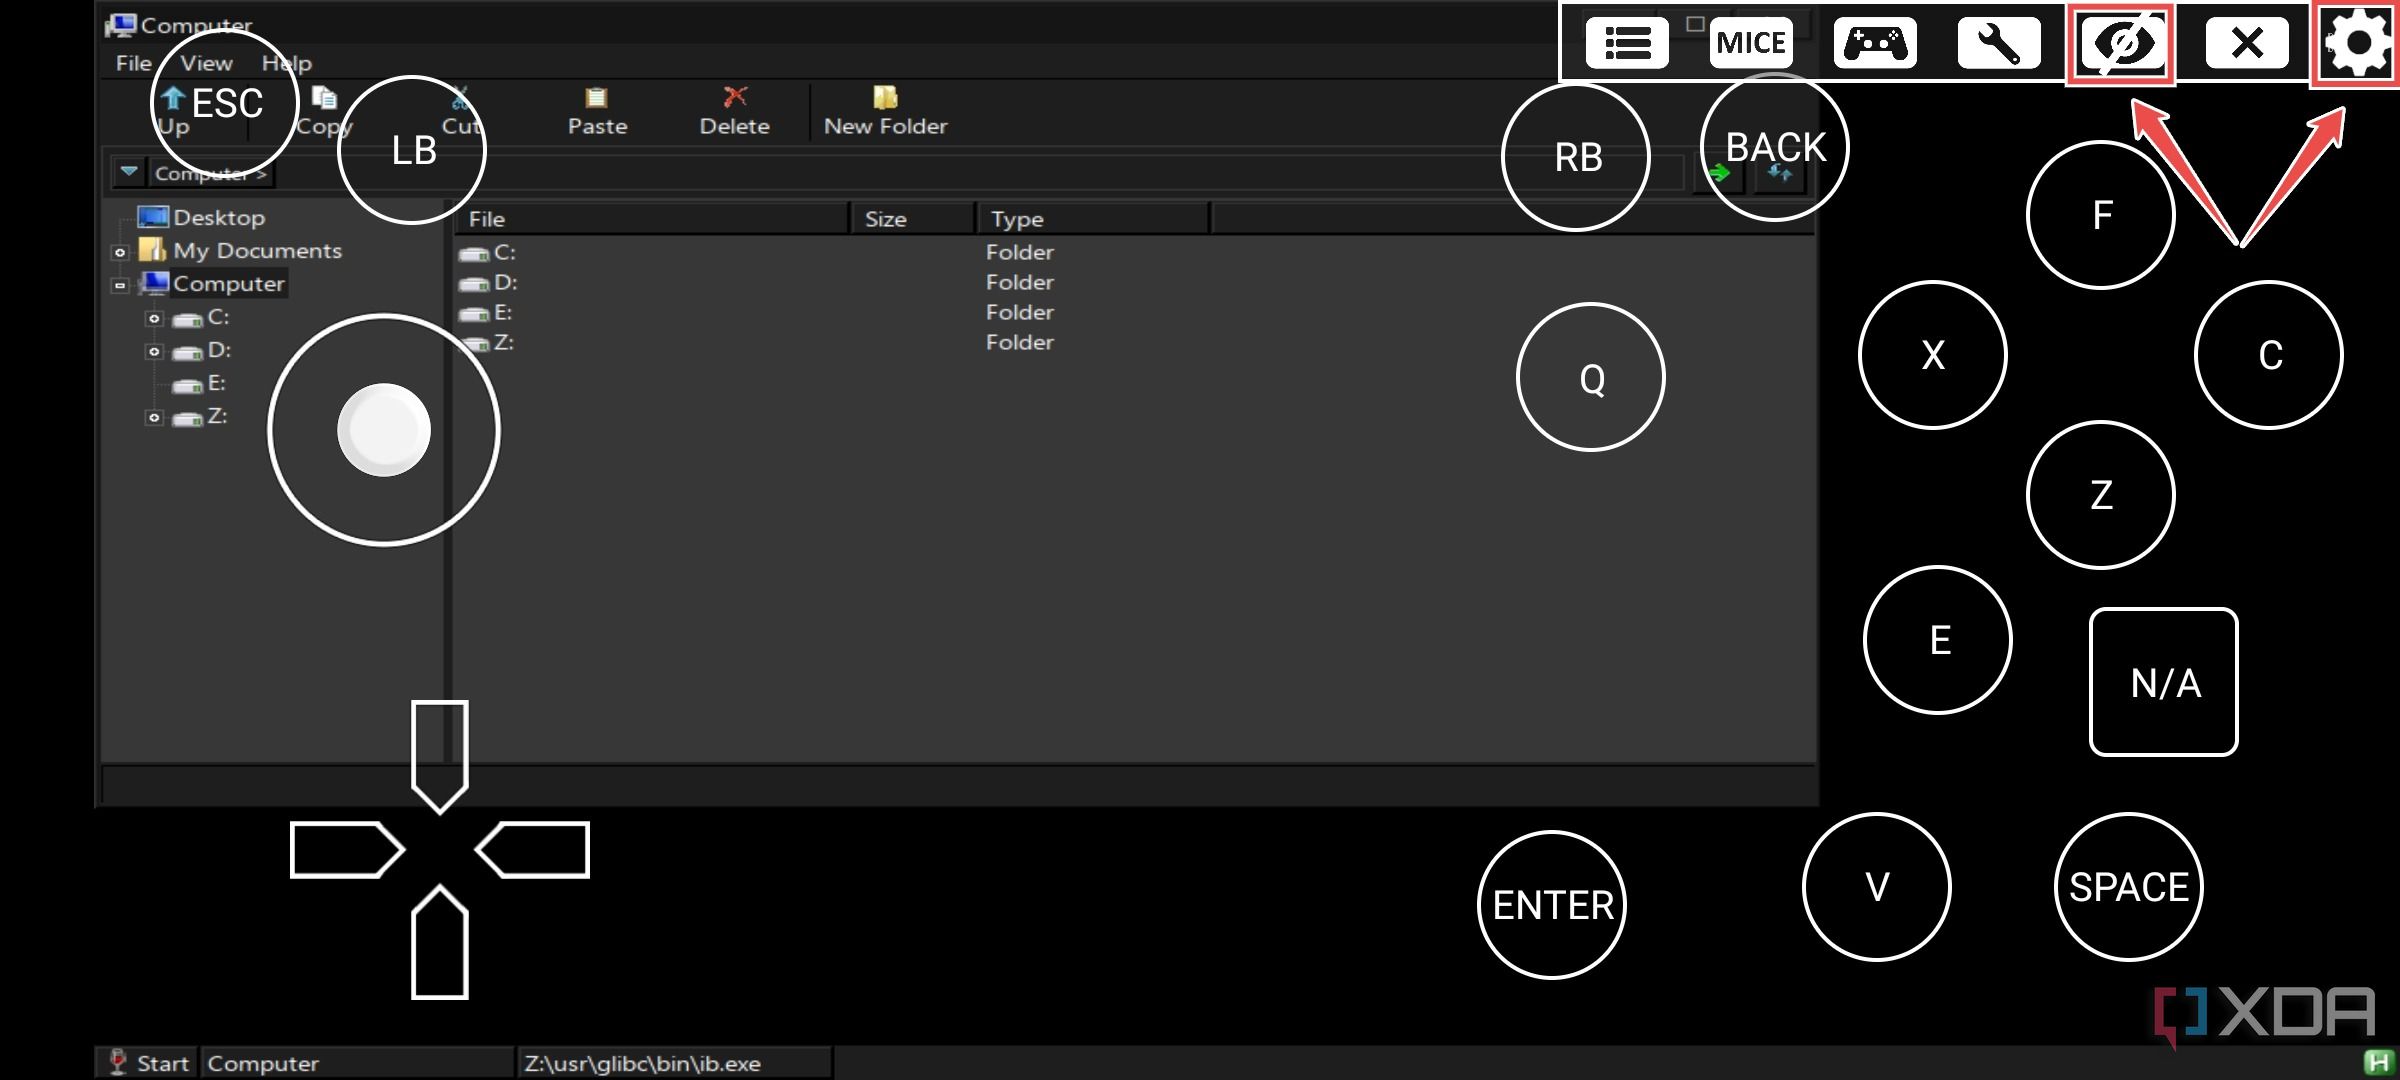Tap the D-pad down arrow
Image resolution: width=2400 pixels, height=1080 pixels.
[x=440, y=942]
